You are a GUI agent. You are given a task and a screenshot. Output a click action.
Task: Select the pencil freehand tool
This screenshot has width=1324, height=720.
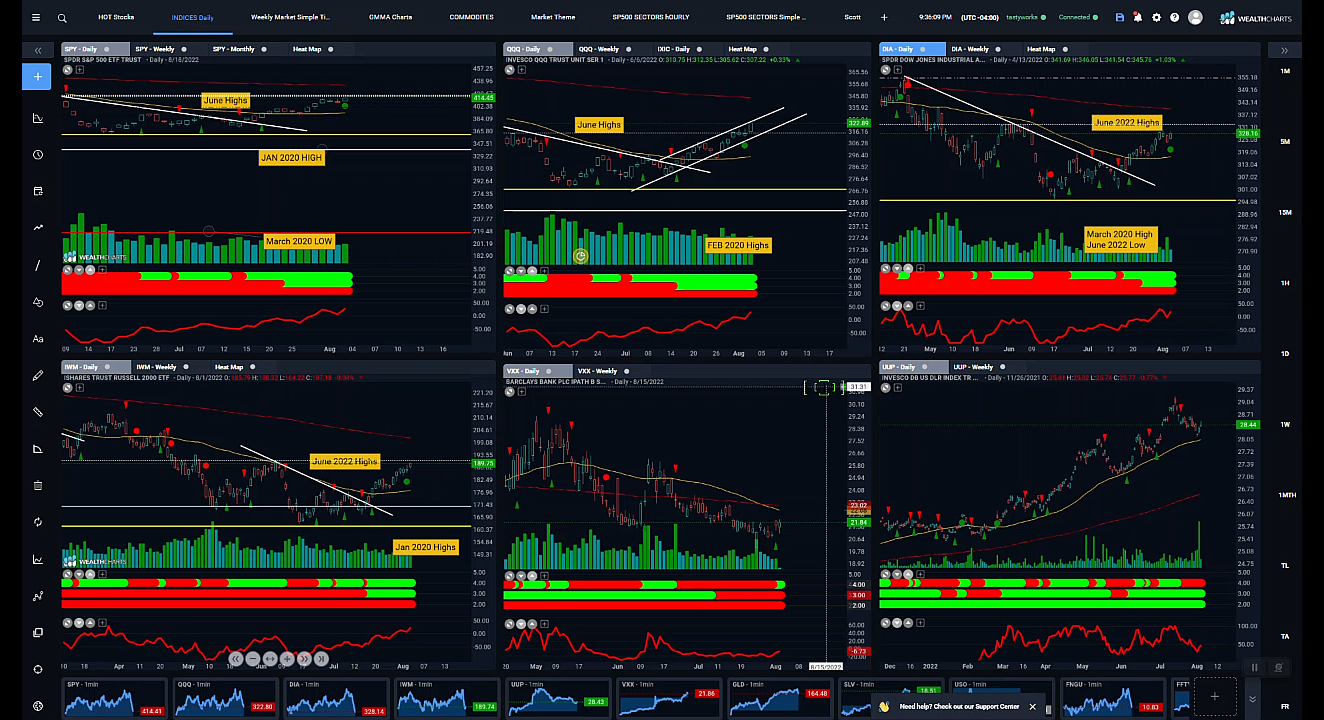pos(38,375)
